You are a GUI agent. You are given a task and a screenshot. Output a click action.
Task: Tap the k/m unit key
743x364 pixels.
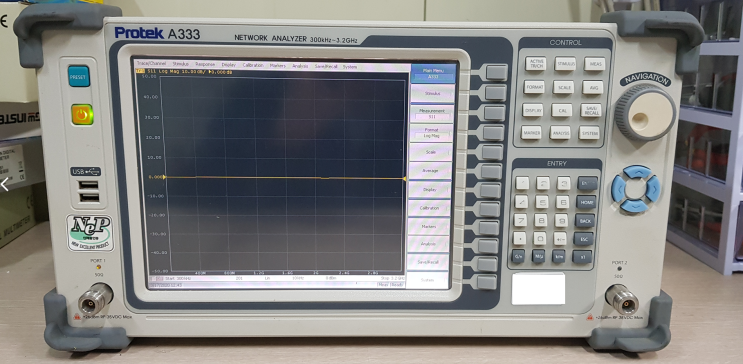tap(559, 256)
